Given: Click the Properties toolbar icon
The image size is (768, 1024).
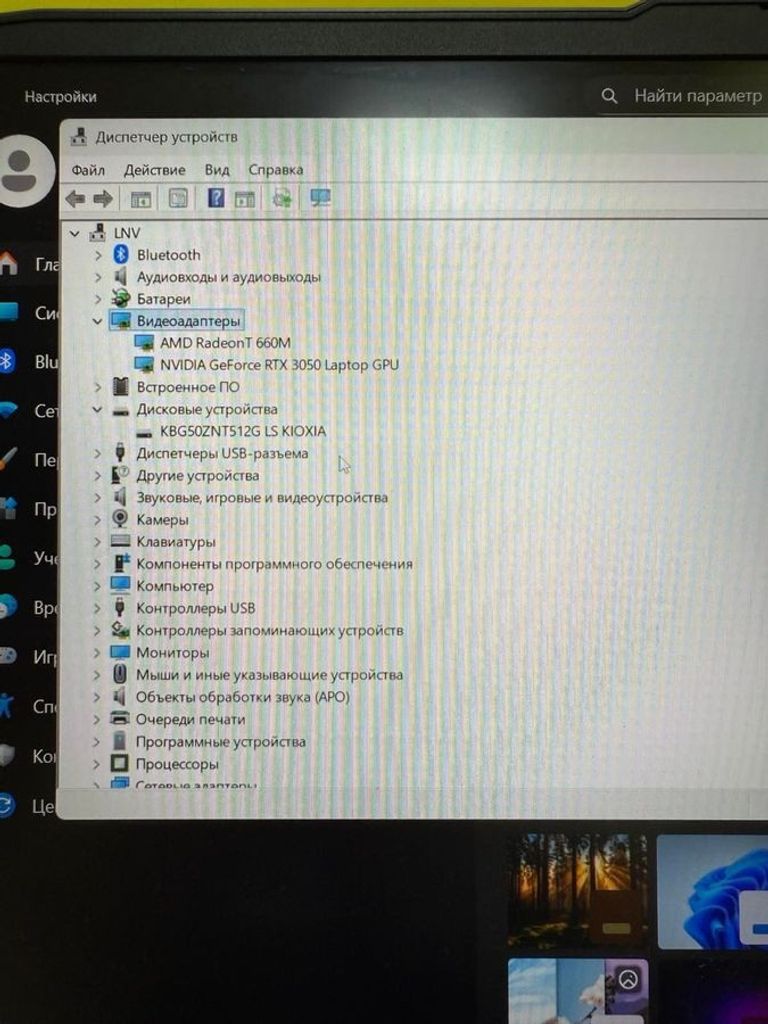Looking at the screenshot, I should click(x=178, y=198).
